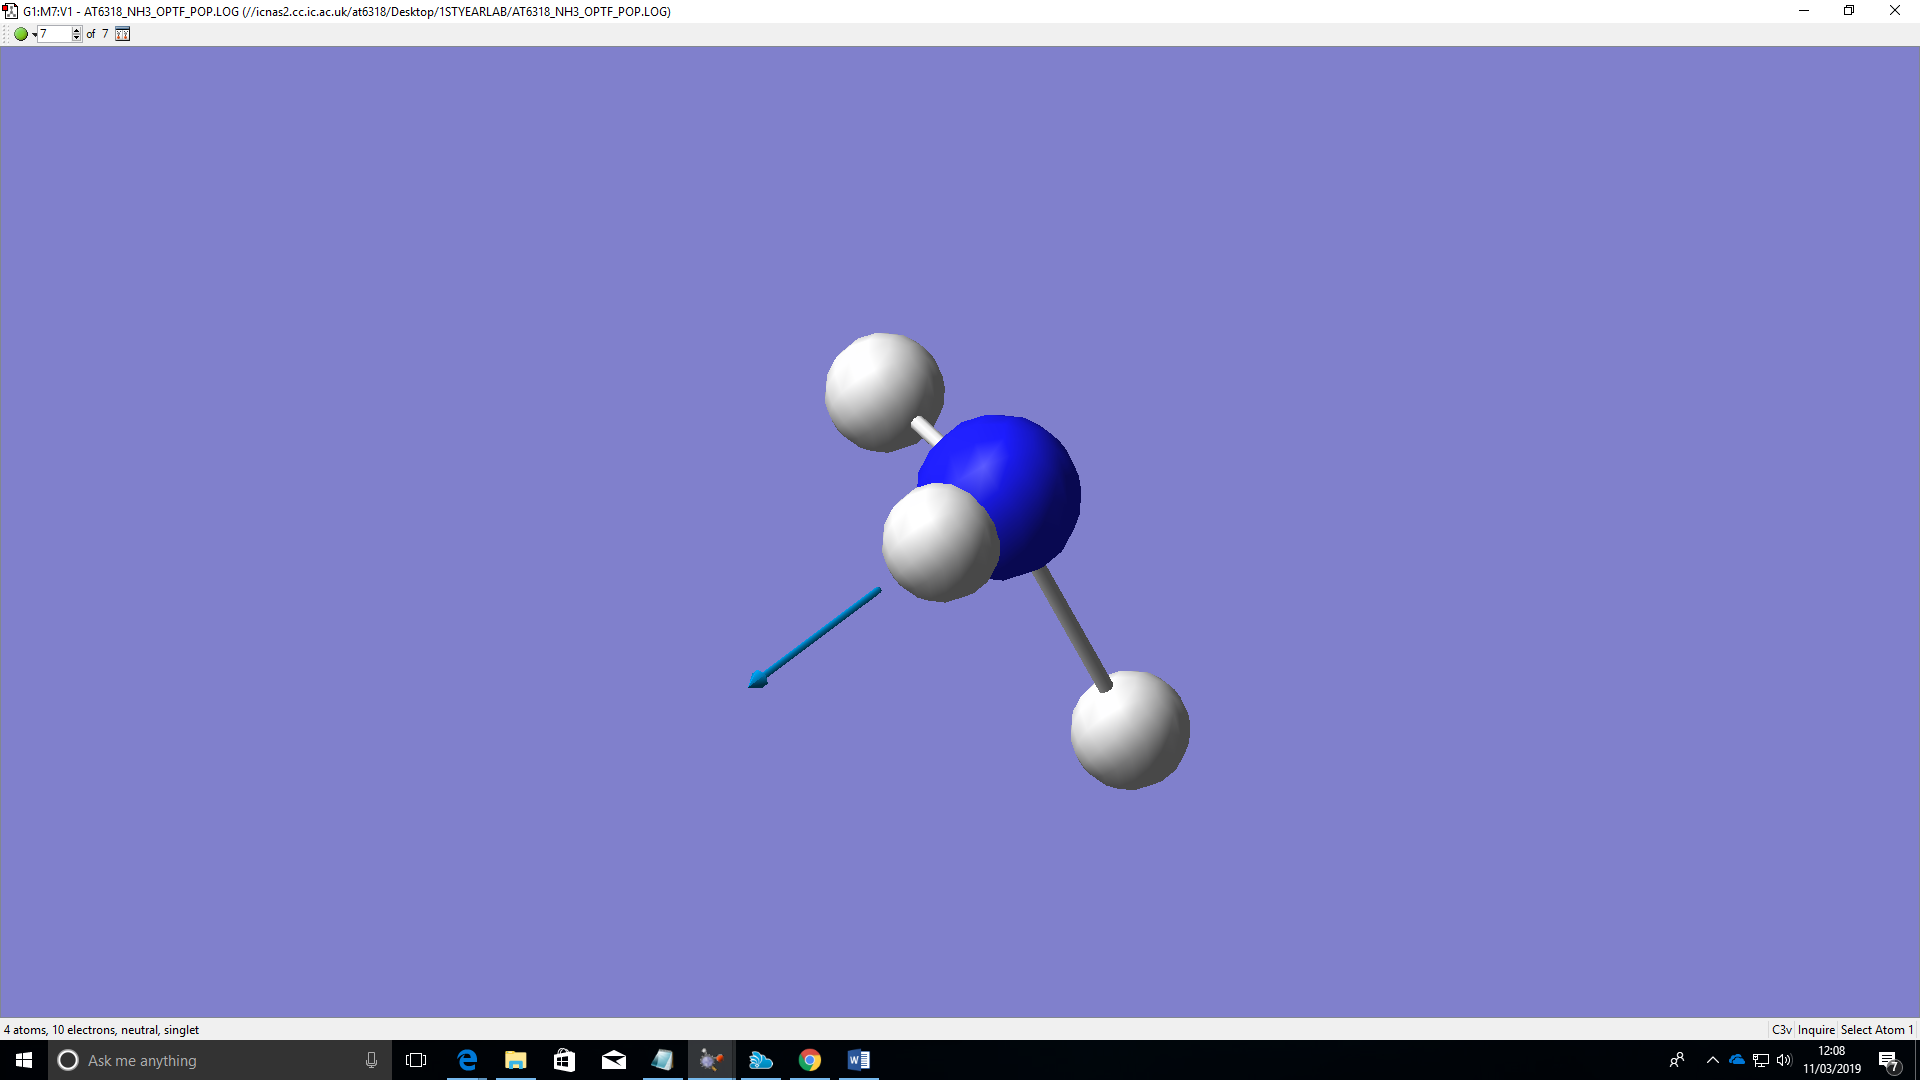Screen dimensions: 1920x1080
Task: Click the C3v point group label
Action: 1781,1030
